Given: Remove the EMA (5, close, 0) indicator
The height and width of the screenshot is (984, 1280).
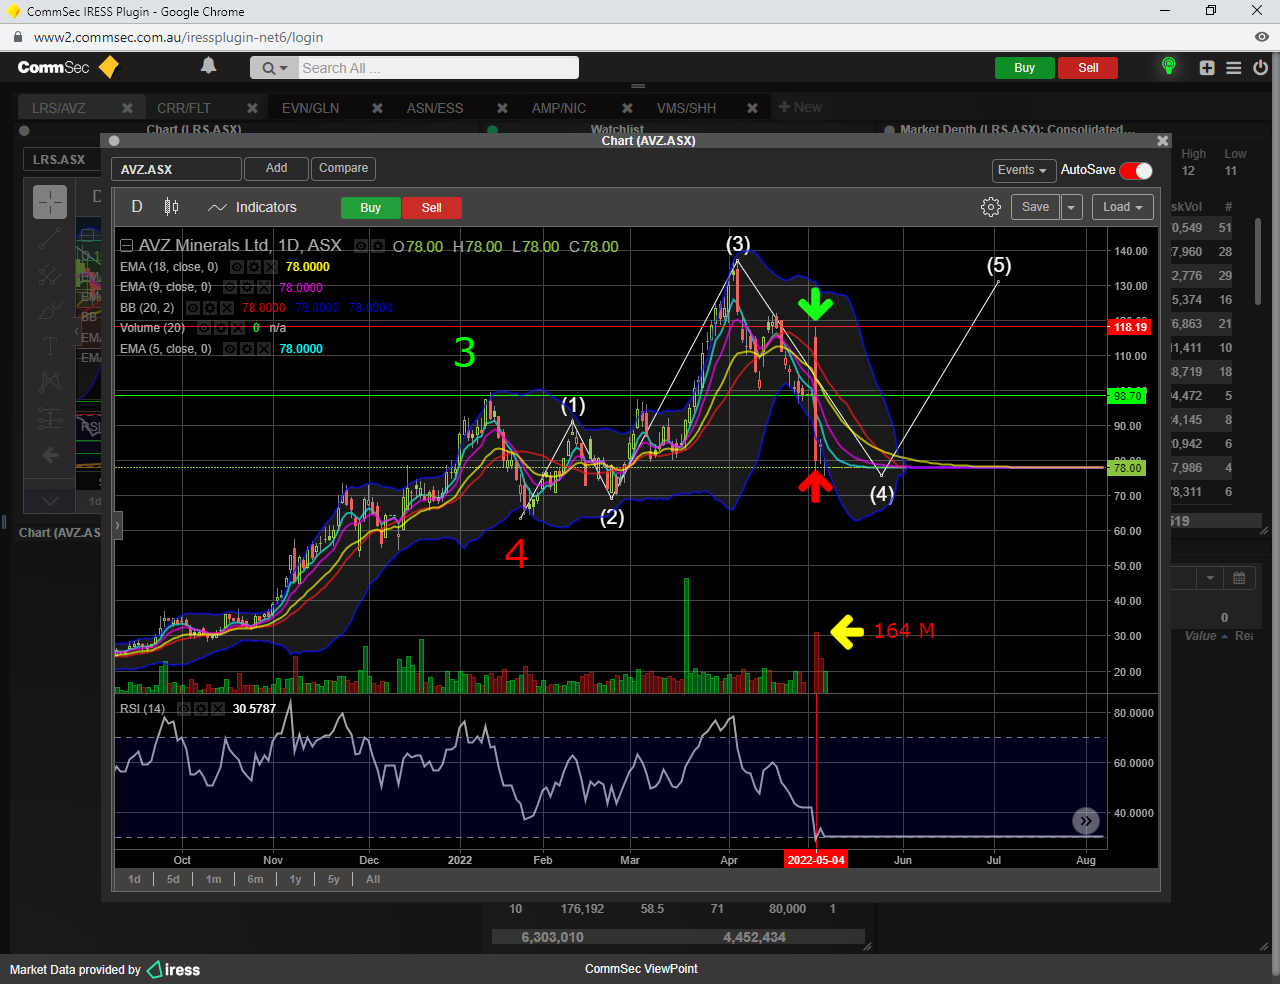Looking at the screenshot, I should pyautogui.click(x=263, y=349).
